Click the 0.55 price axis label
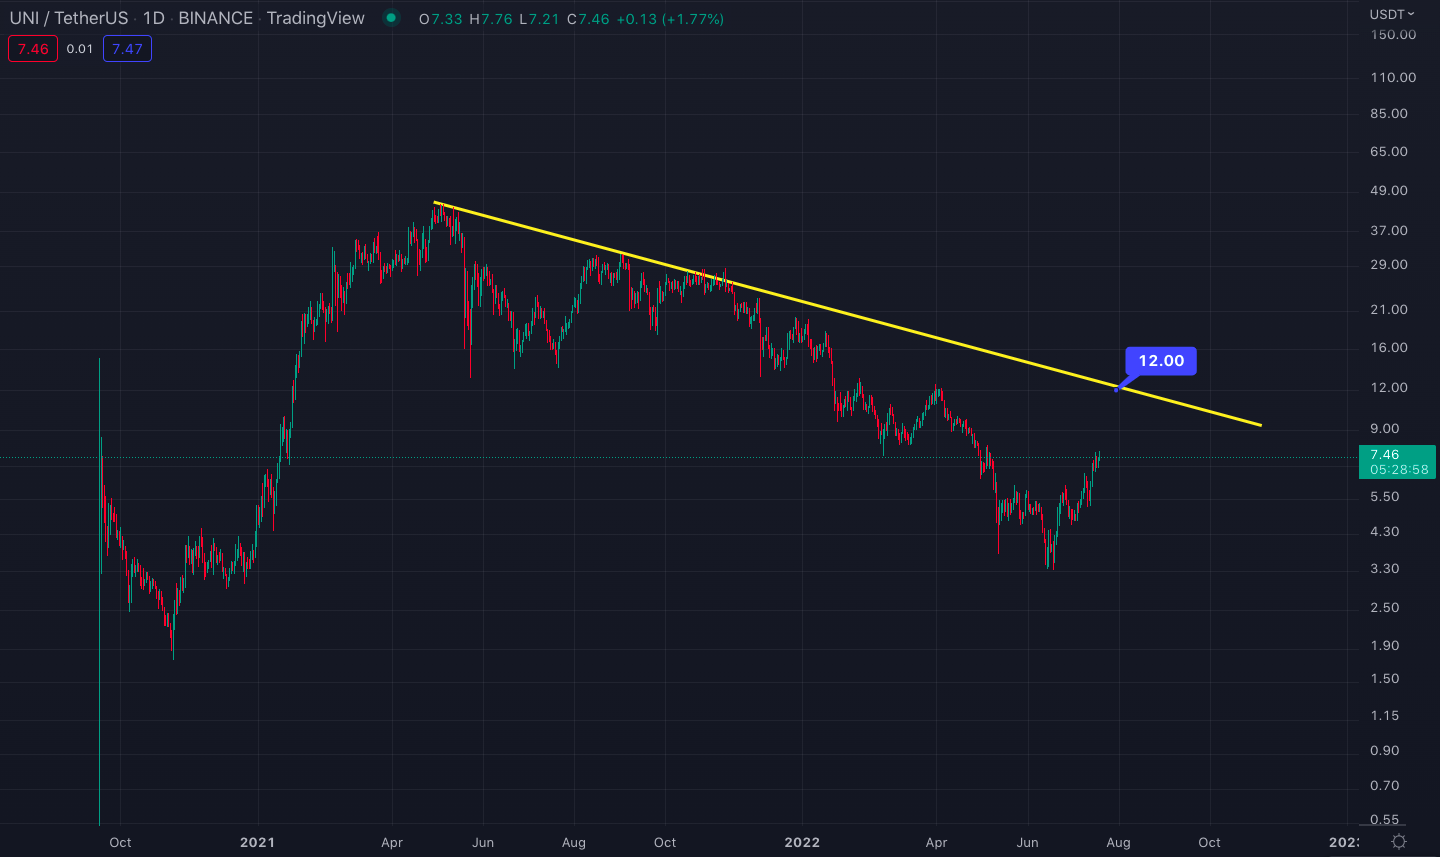 tap(1385, 819)
